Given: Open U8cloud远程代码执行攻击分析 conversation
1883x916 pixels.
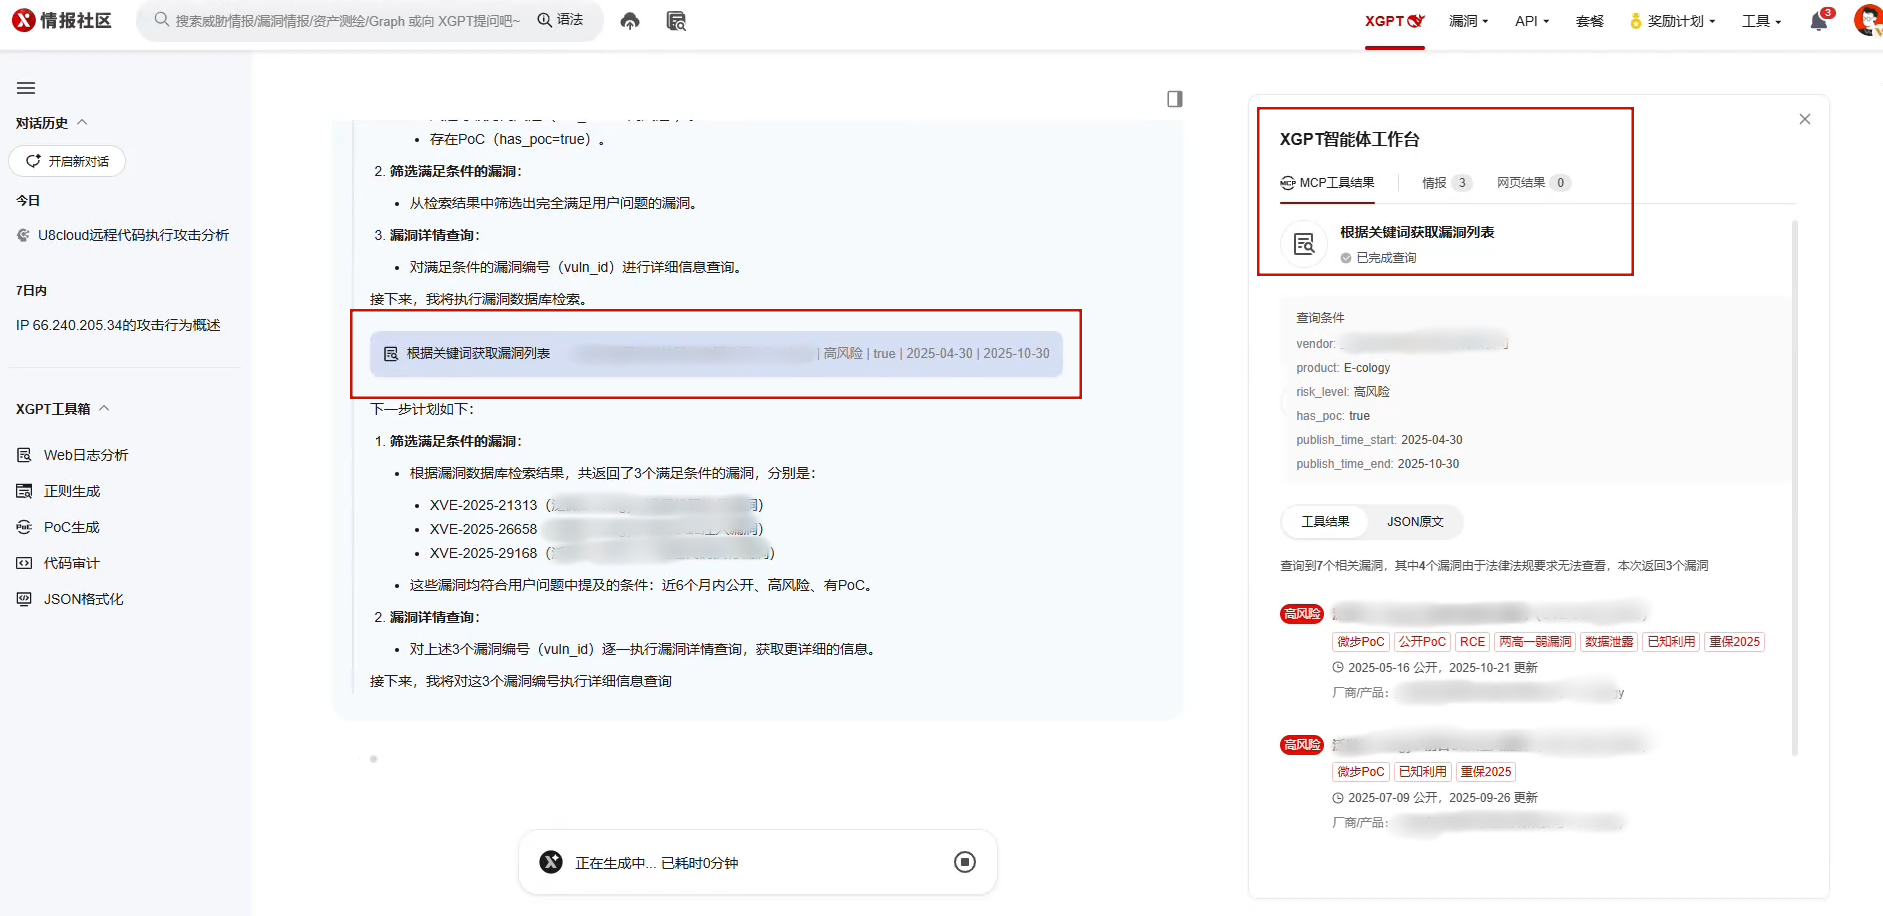Looking at the screenshot, I should pyautogui.click(x=132, y=235).
